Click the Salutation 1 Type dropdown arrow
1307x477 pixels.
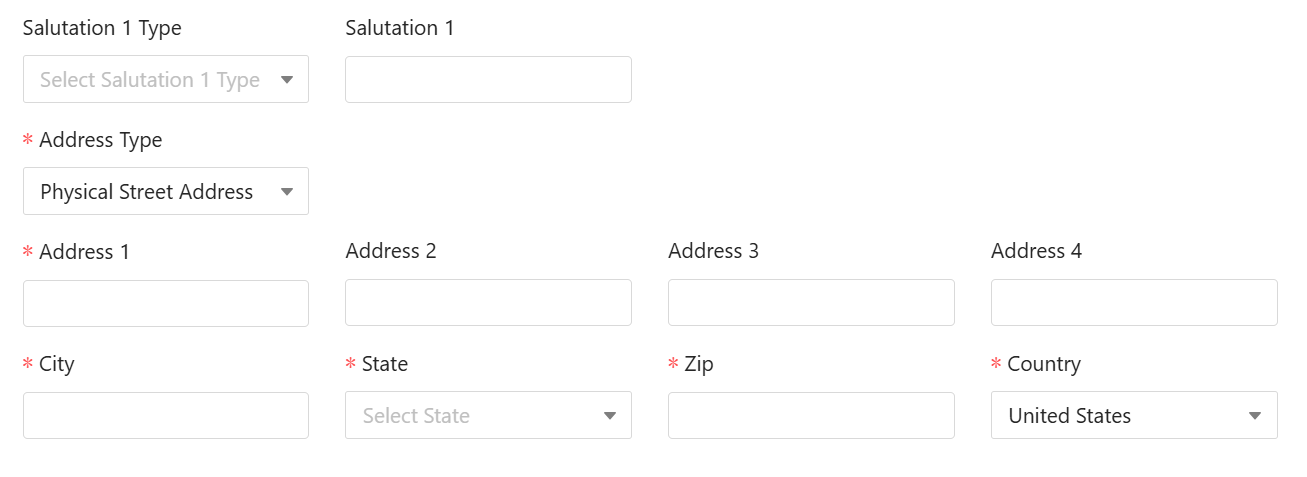(287, 80)
